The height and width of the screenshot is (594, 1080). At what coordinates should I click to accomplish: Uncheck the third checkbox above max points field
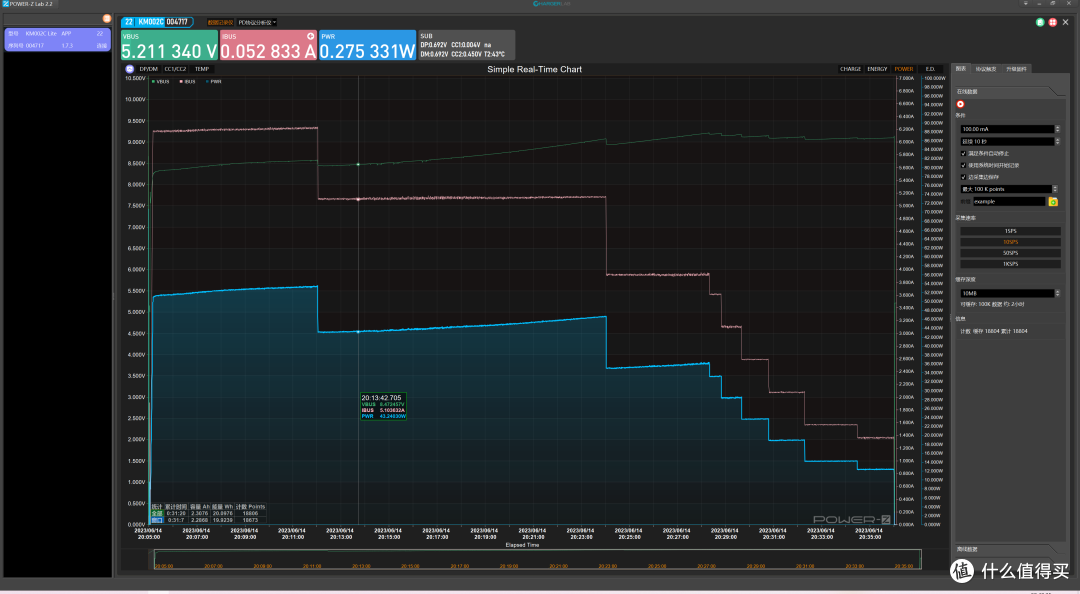(x=963, y=177)
